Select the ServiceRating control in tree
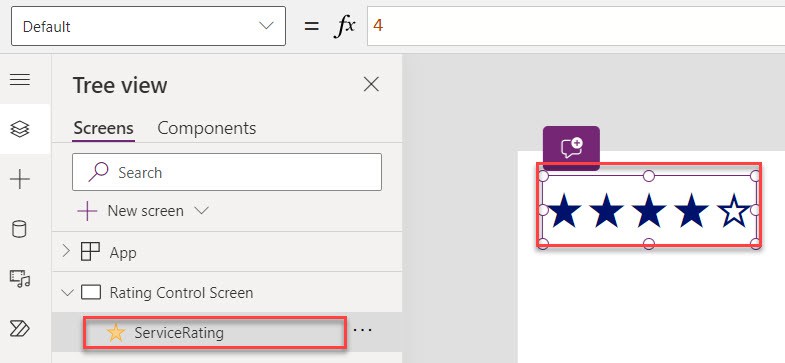Screen dimensions: 785x363 (x=179, y=332)
